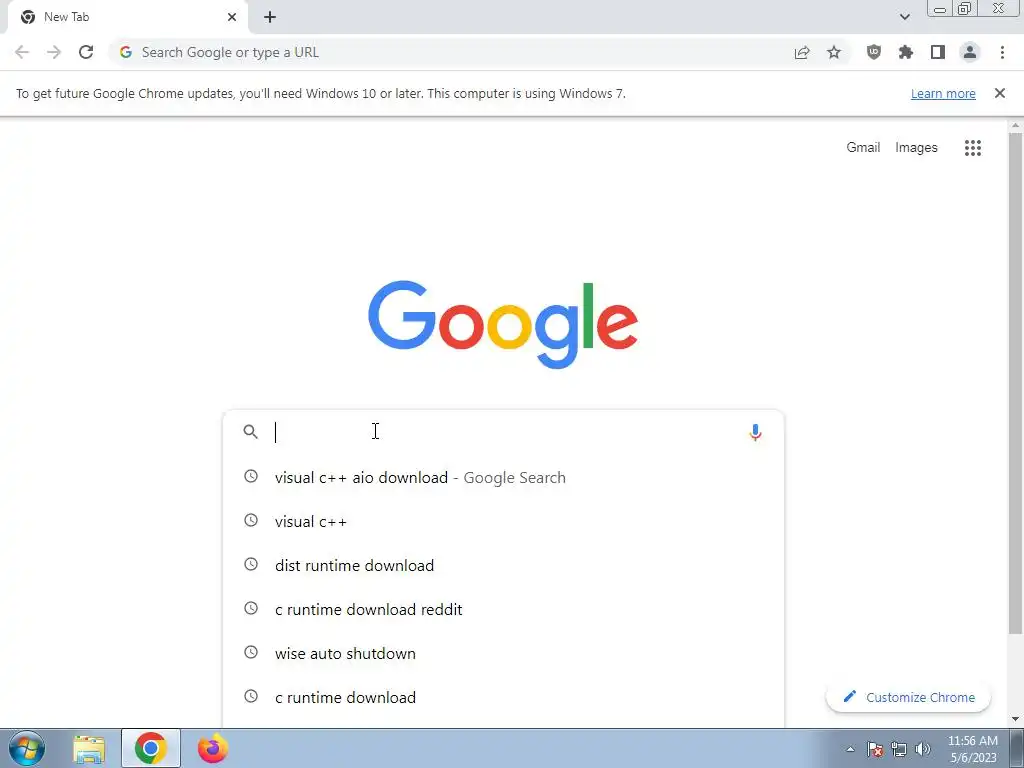Toggle the side panel icon
Viewport: 1024px width, 768px height.
(x=938, y=52)
